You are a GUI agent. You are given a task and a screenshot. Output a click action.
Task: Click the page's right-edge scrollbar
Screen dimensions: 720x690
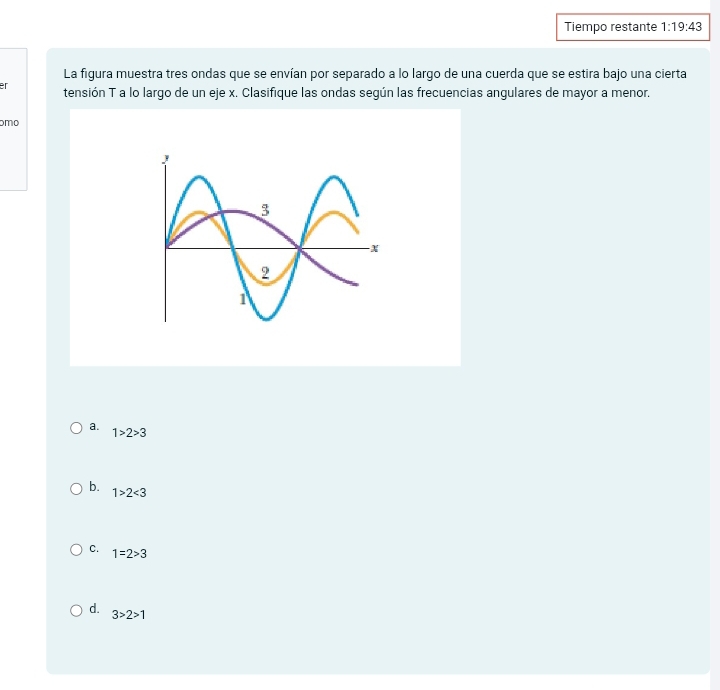[x=715, y=345]
